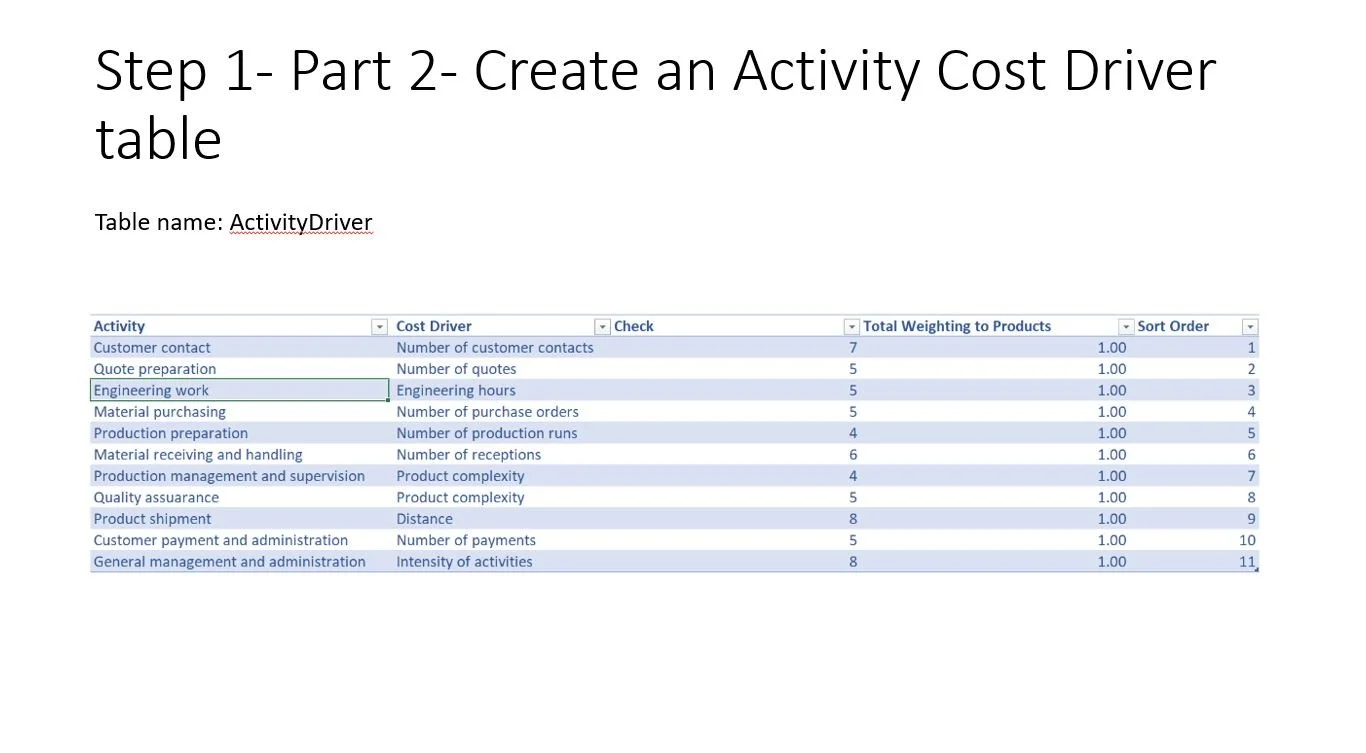Click the Activity column header
This screenshot has width=1366, height=753.
(x=119, y=326)
